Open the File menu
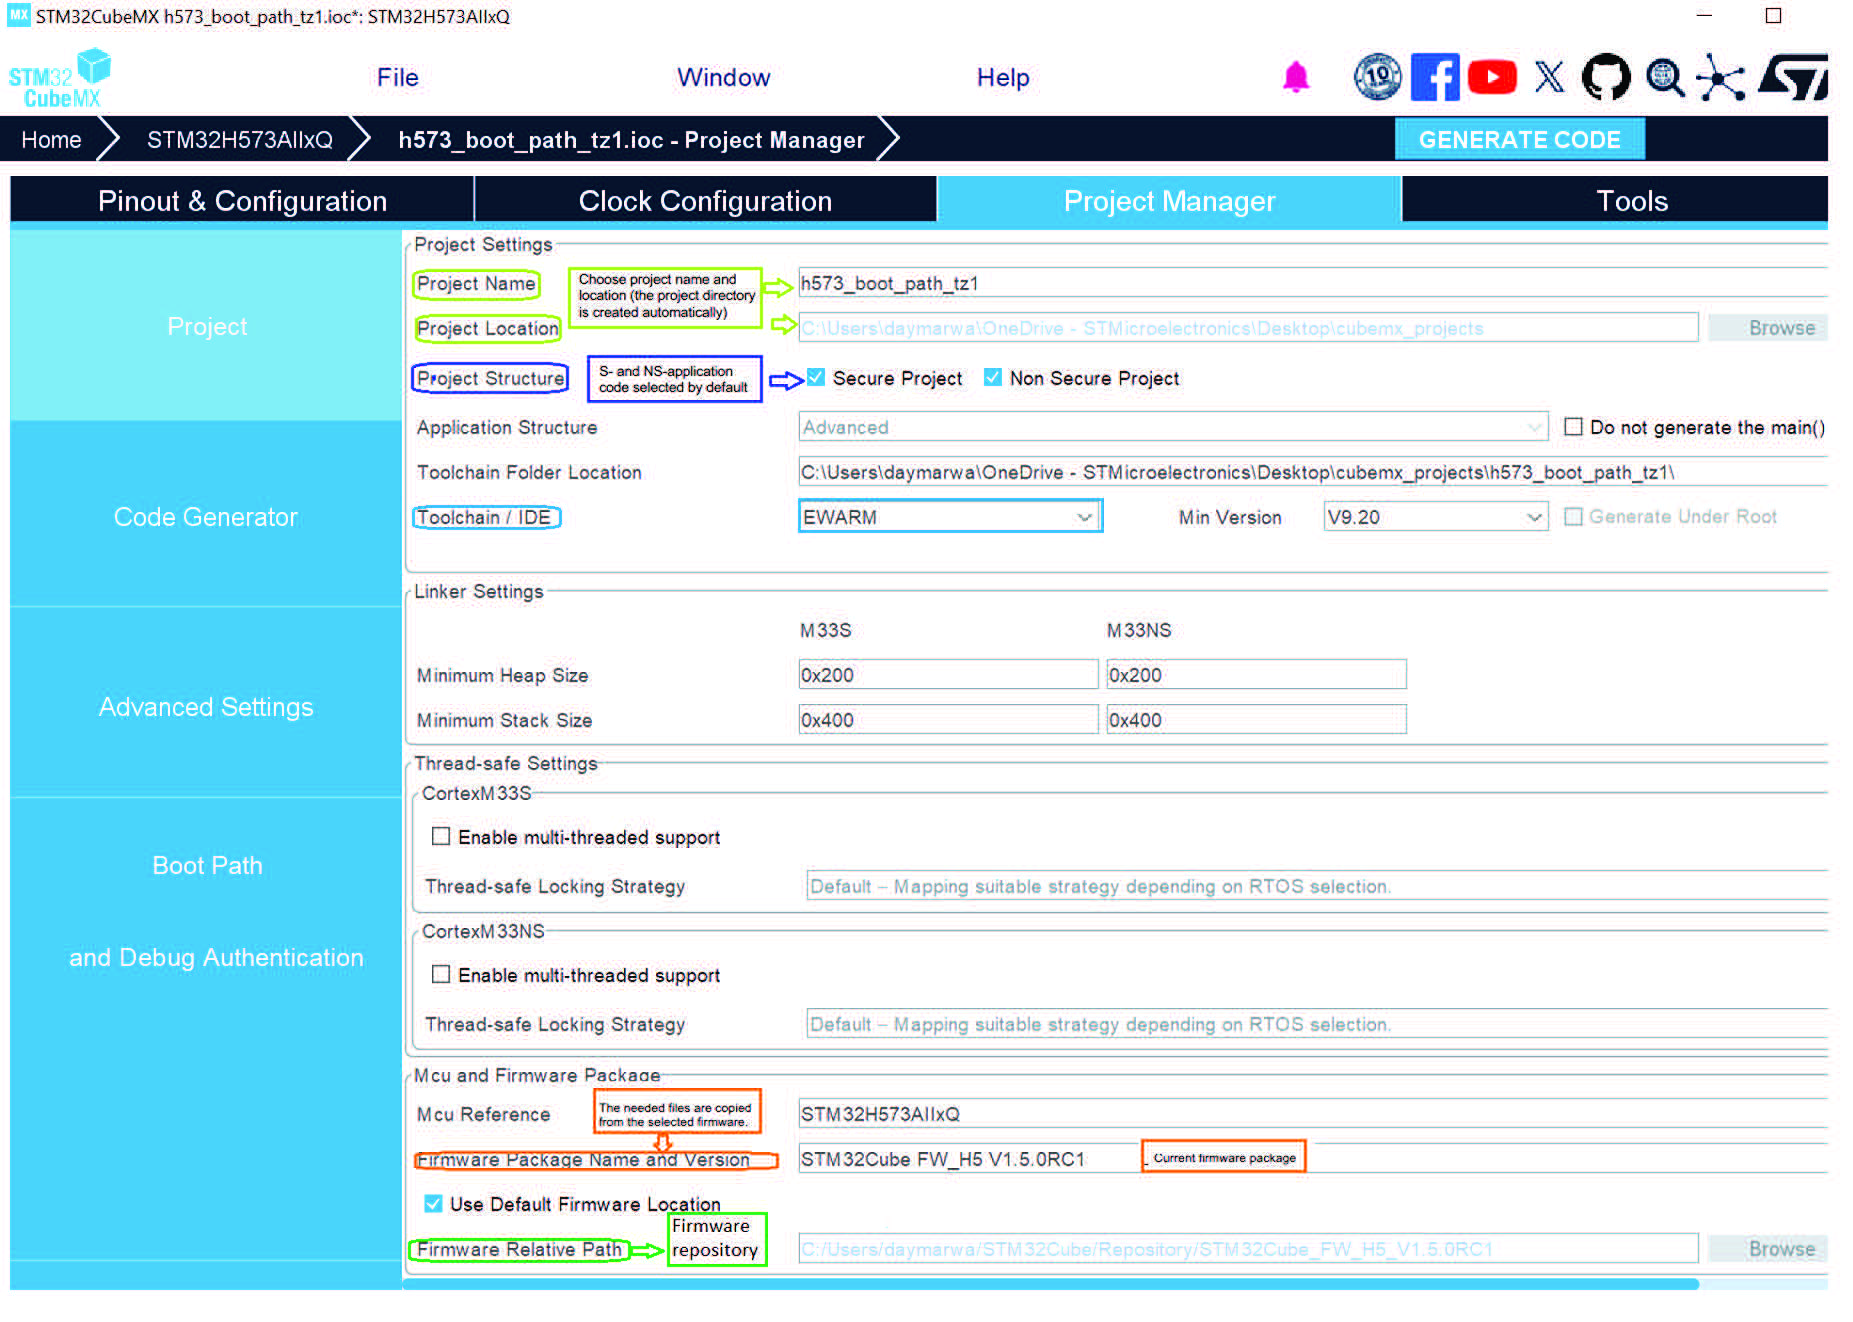The height and width of the screenshot is (1322, 1853). (397, 77)
